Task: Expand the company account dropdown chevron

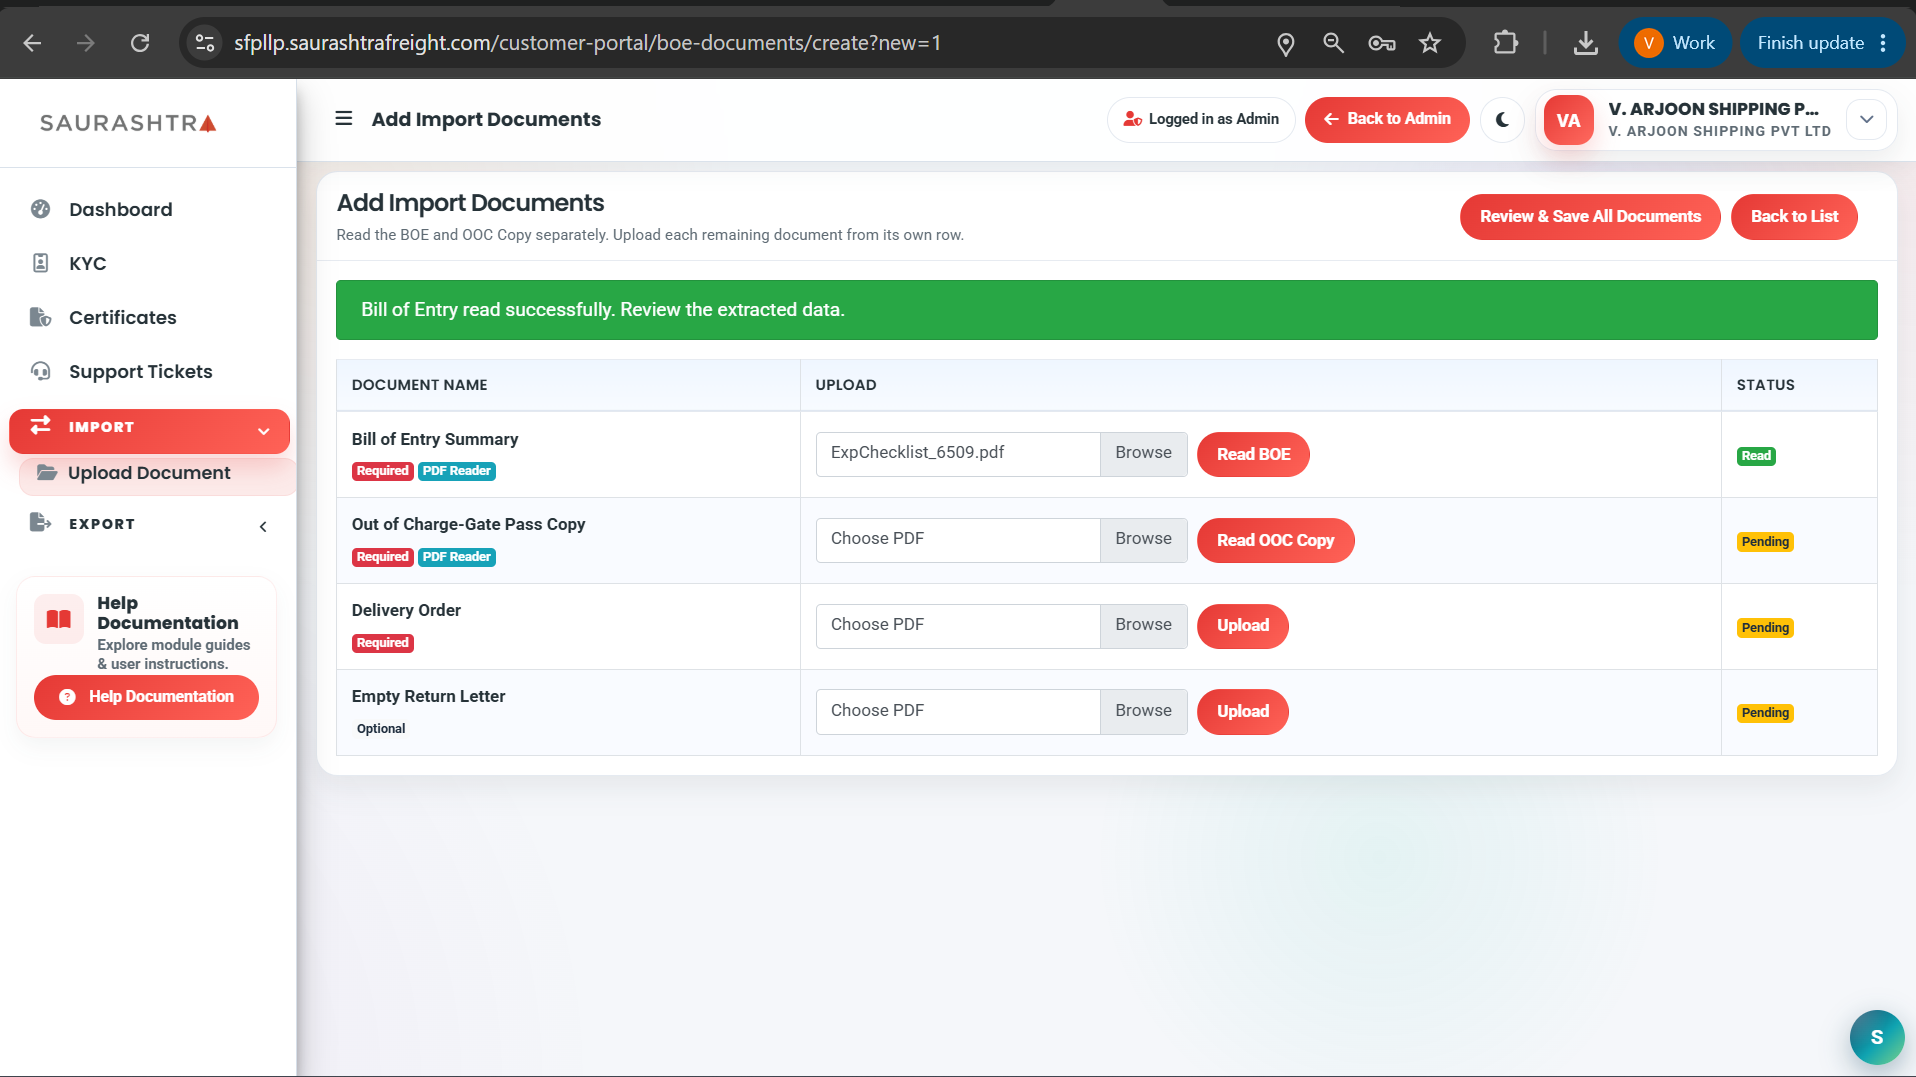Action: coord(1866,119)
